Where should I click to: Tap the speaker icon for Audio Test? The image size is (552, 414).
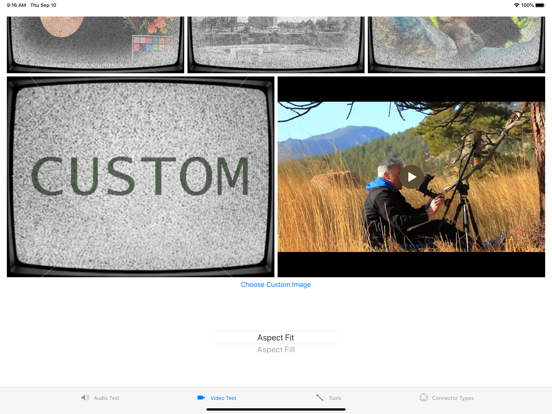pos(85,397)
